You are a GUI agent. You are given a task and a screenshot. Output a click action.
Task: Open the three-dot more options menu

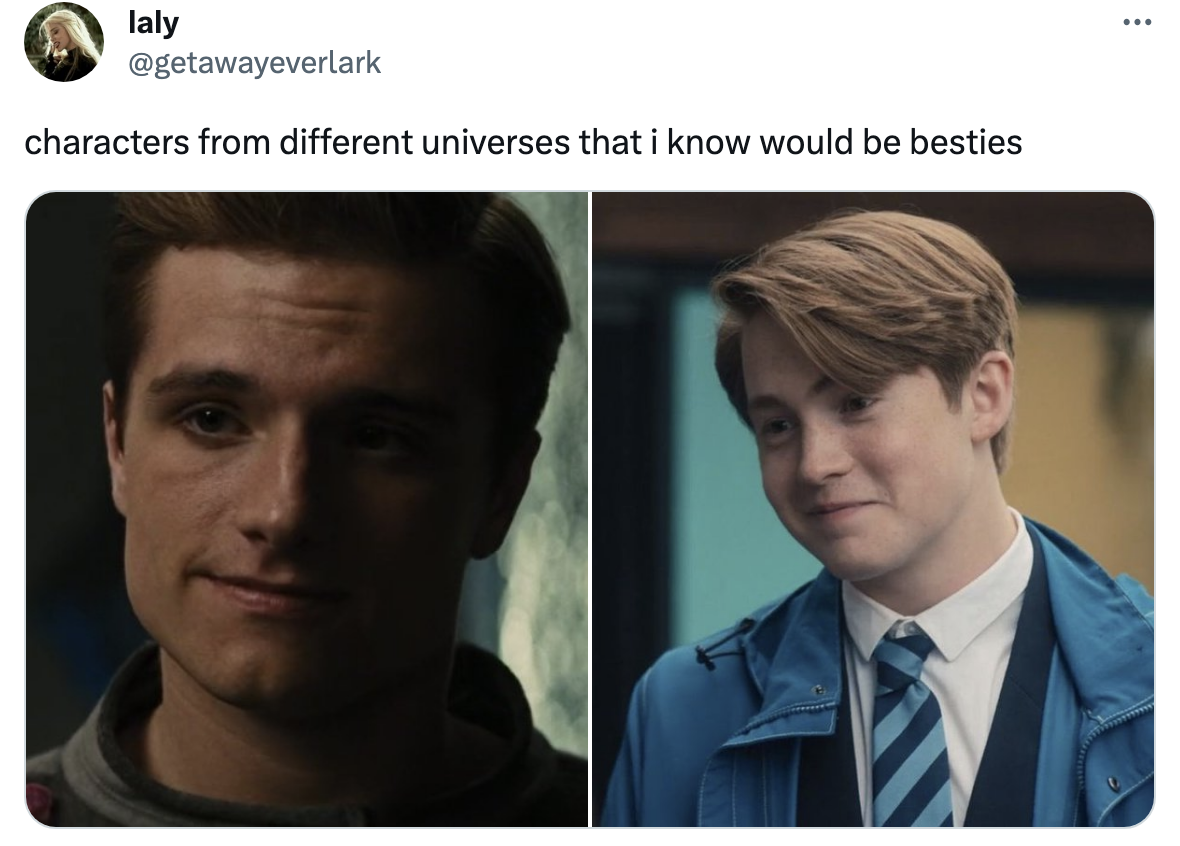(1136, 23)
